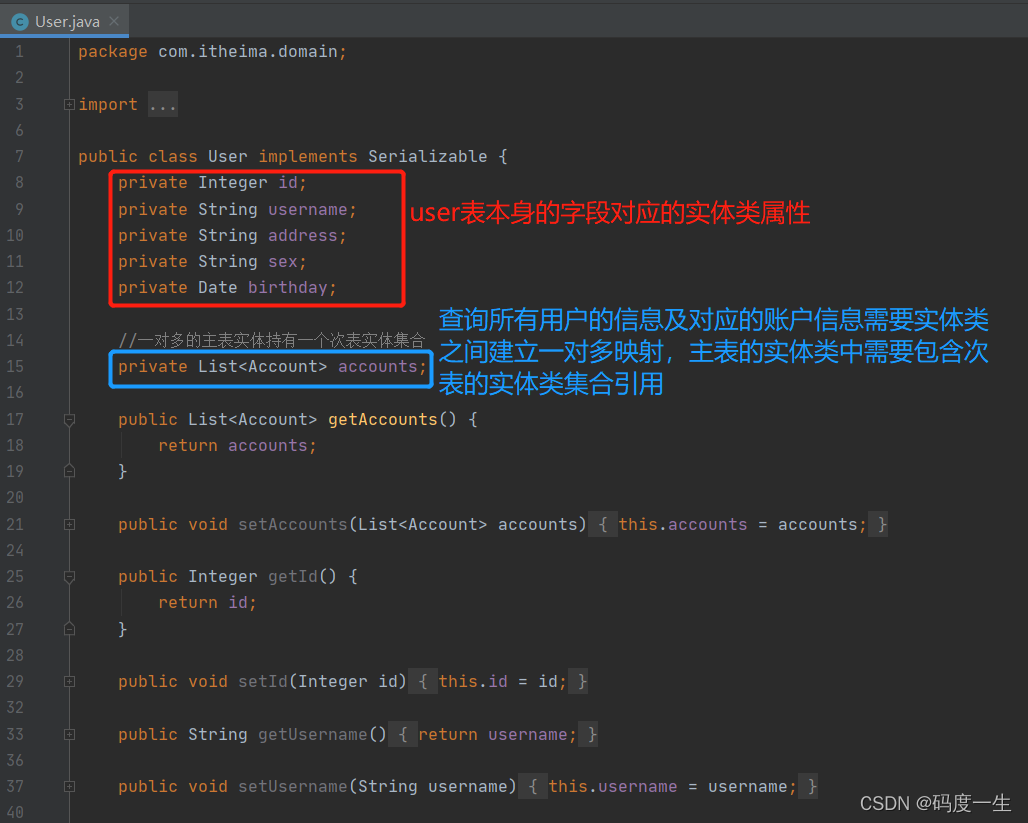Click line number 21 in gutter
Image resolution: width=1028 pixels, height=823 pixels.
pos(15,525)
